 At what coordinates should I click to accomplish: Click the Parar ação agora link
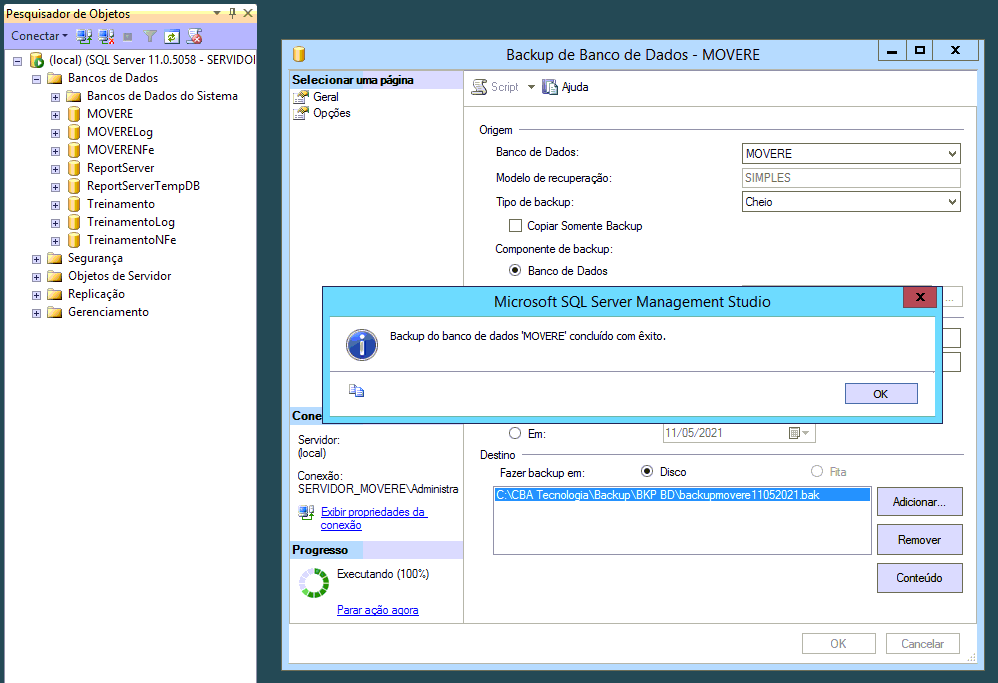click(x=377, y=610)
